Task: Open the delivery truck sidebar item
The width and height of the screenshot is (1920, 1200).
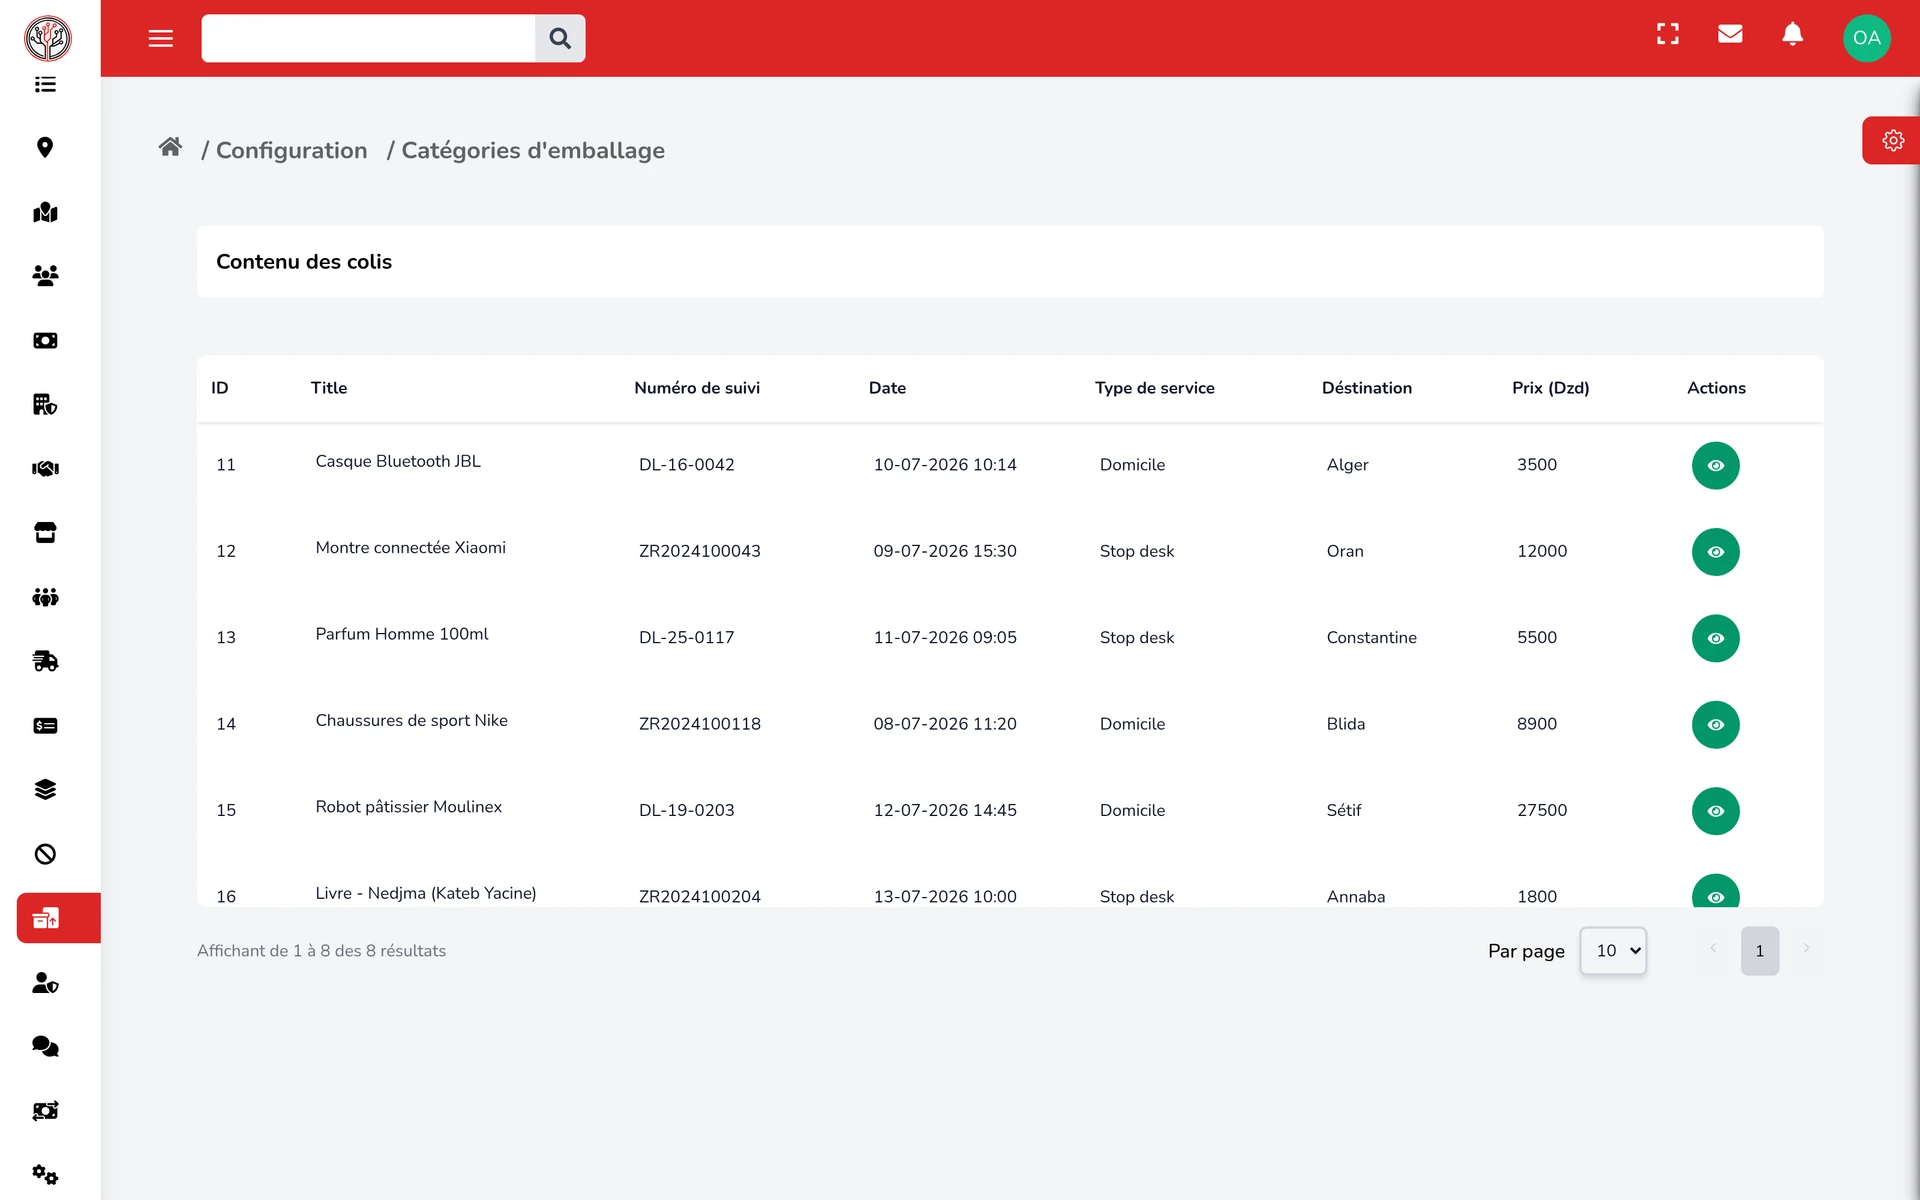Action: click(45, 661)
